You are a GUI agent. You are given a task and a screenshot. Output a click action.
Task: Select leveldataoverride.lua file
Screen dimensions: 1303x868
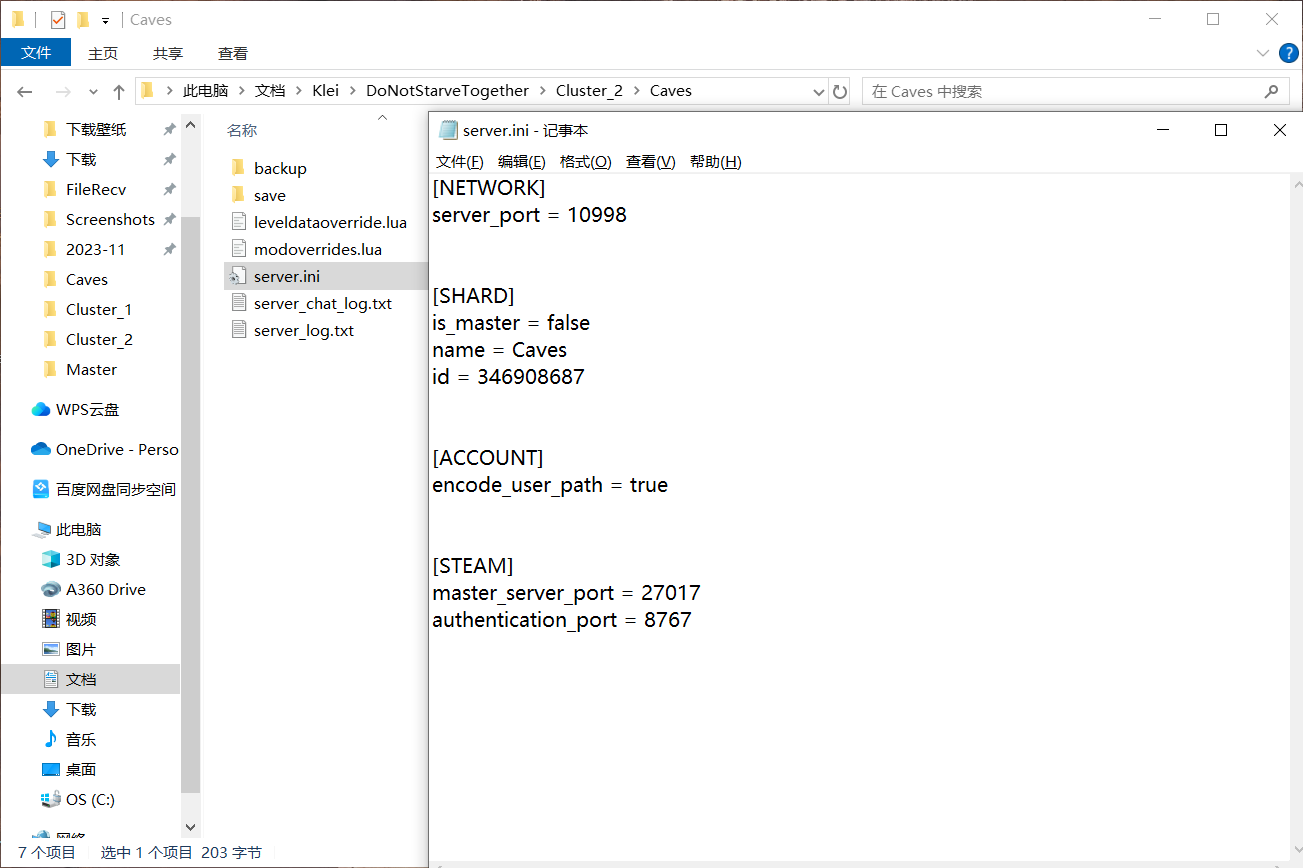(330, 222)
